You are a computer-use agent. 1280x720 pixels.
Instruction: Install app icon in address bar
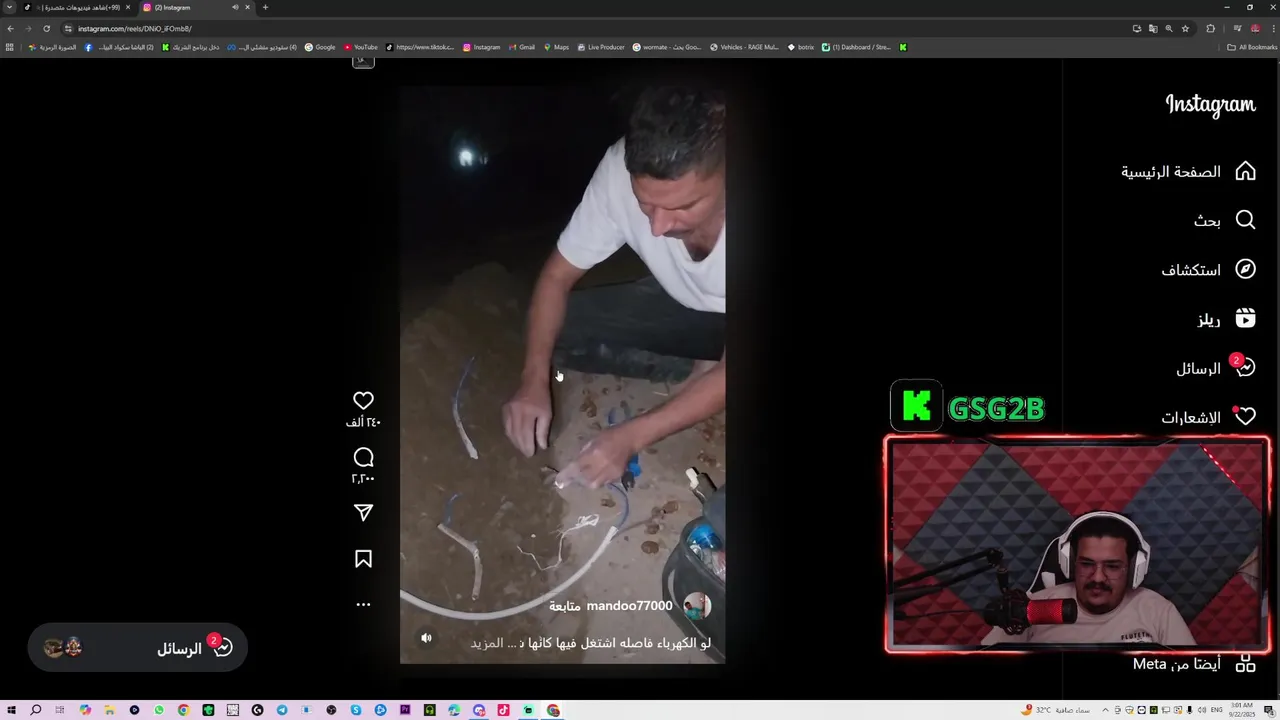(1137, 28)
